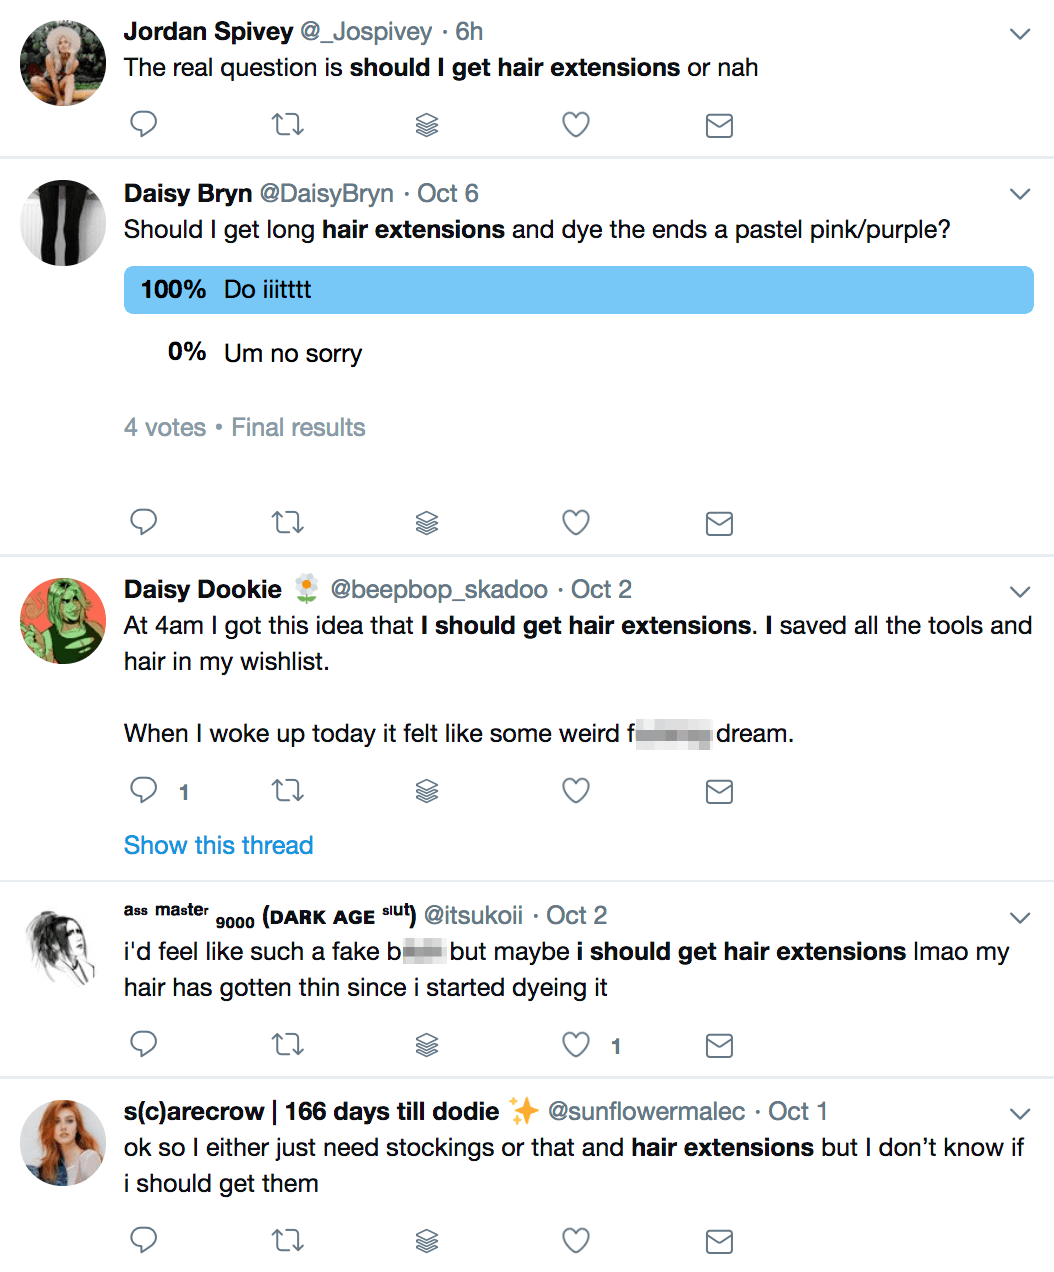
Task: Direct message the @sunflowermalec tweet
Action: (x=719, y=1241)
